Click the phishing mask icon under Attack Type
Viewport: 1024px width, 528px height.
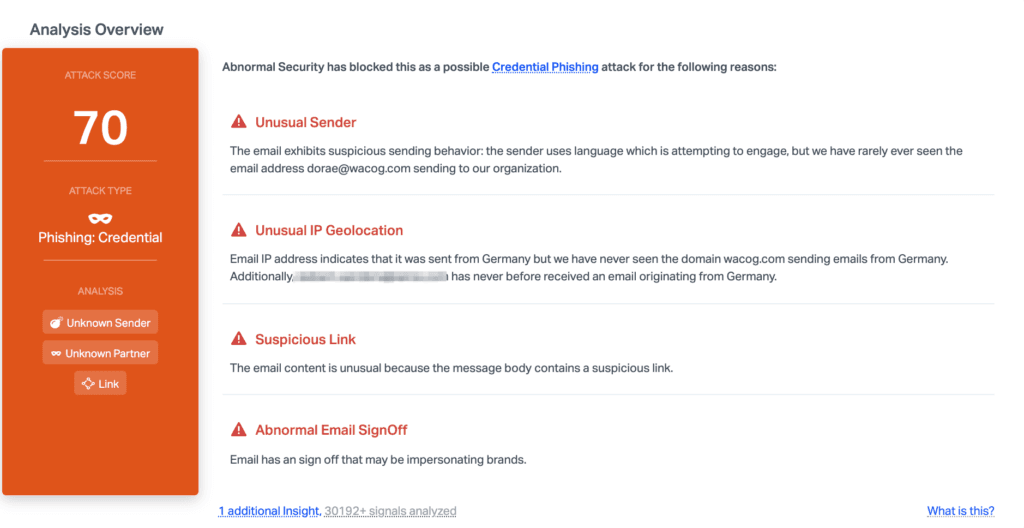click(x=100, y=218)
